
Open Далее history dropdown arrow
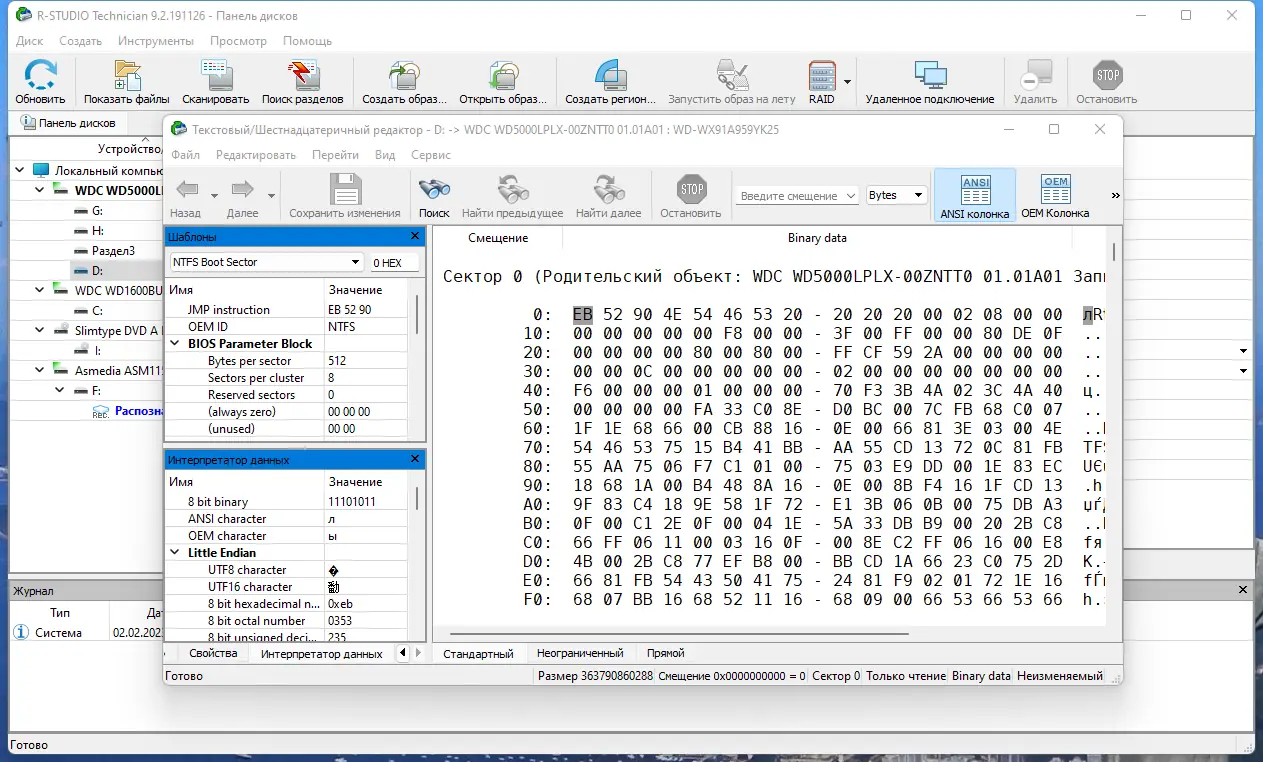click(271, 196)
